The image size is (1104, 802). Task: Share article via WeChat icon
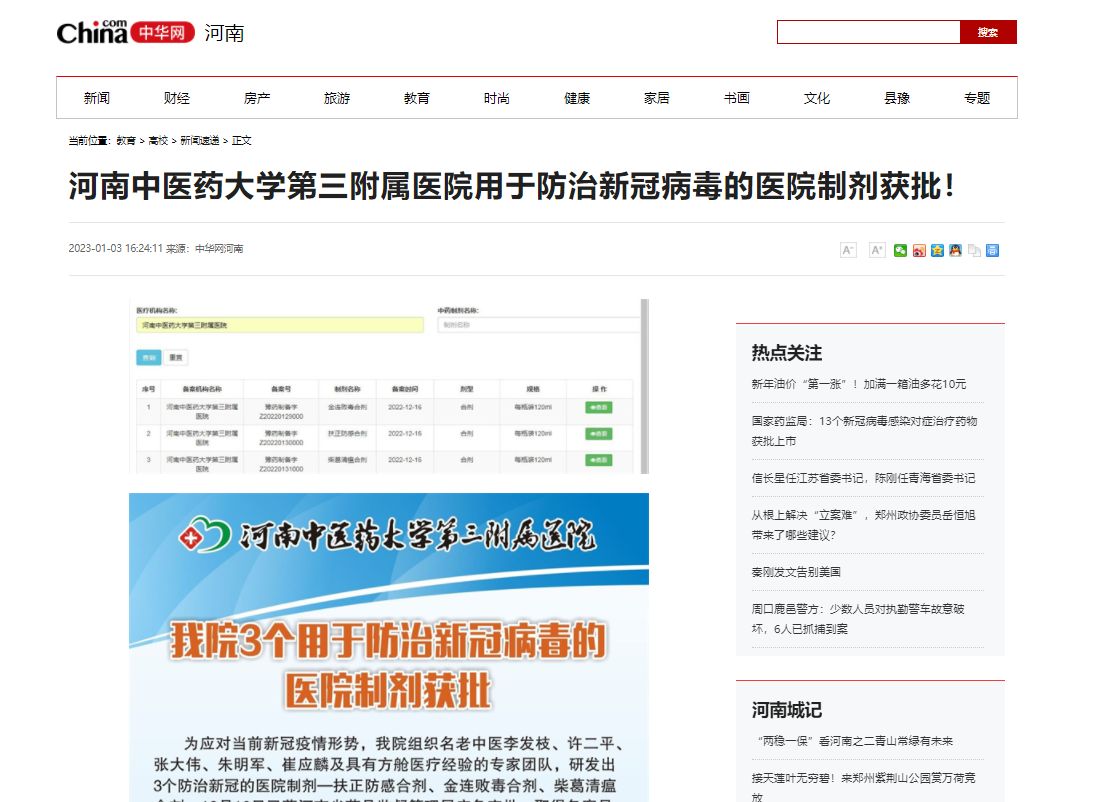901,250
